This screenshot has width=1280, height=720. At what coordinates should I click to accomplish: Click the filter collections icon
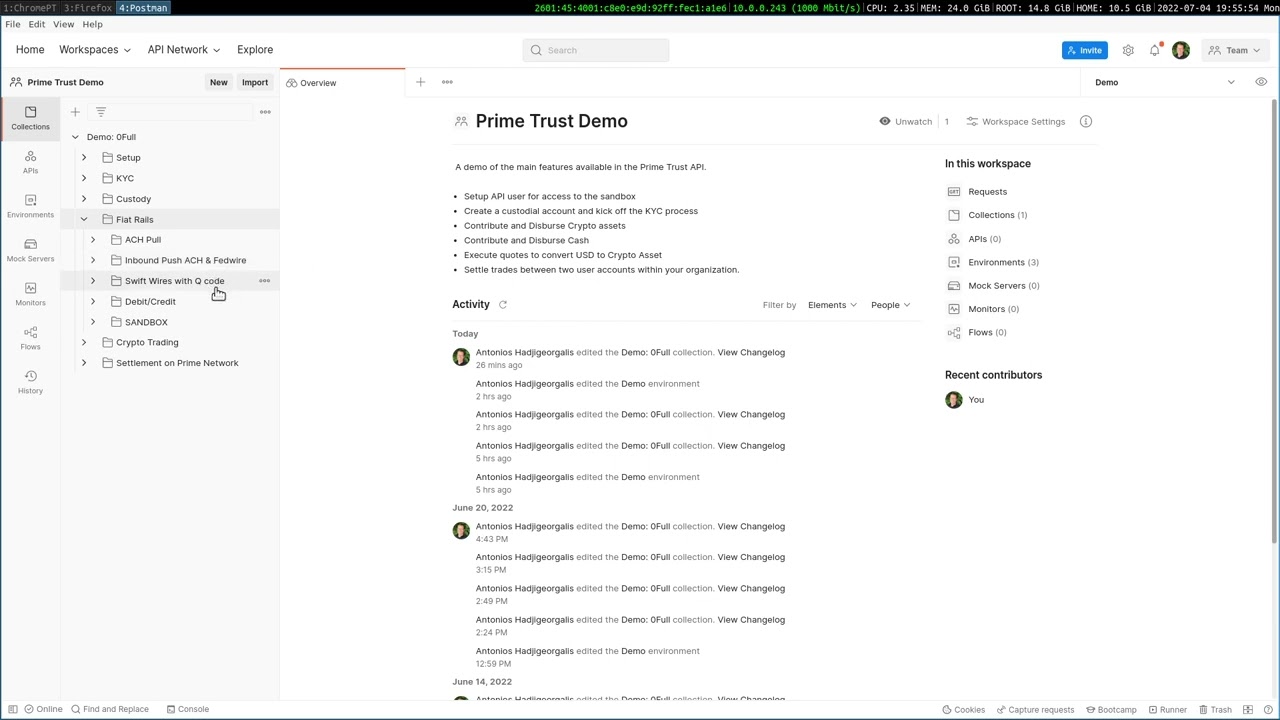[100, 112]
